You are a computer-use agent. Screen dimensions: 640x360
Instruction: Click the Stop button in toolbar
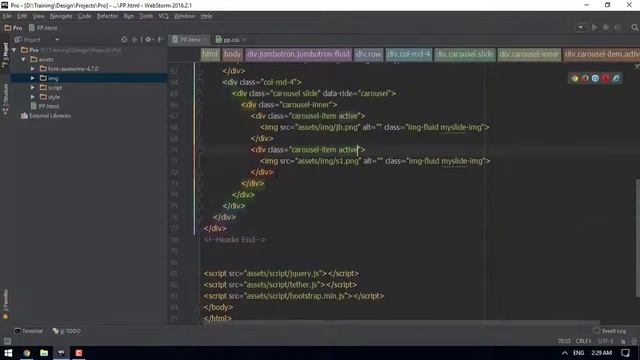click(618, 27)
